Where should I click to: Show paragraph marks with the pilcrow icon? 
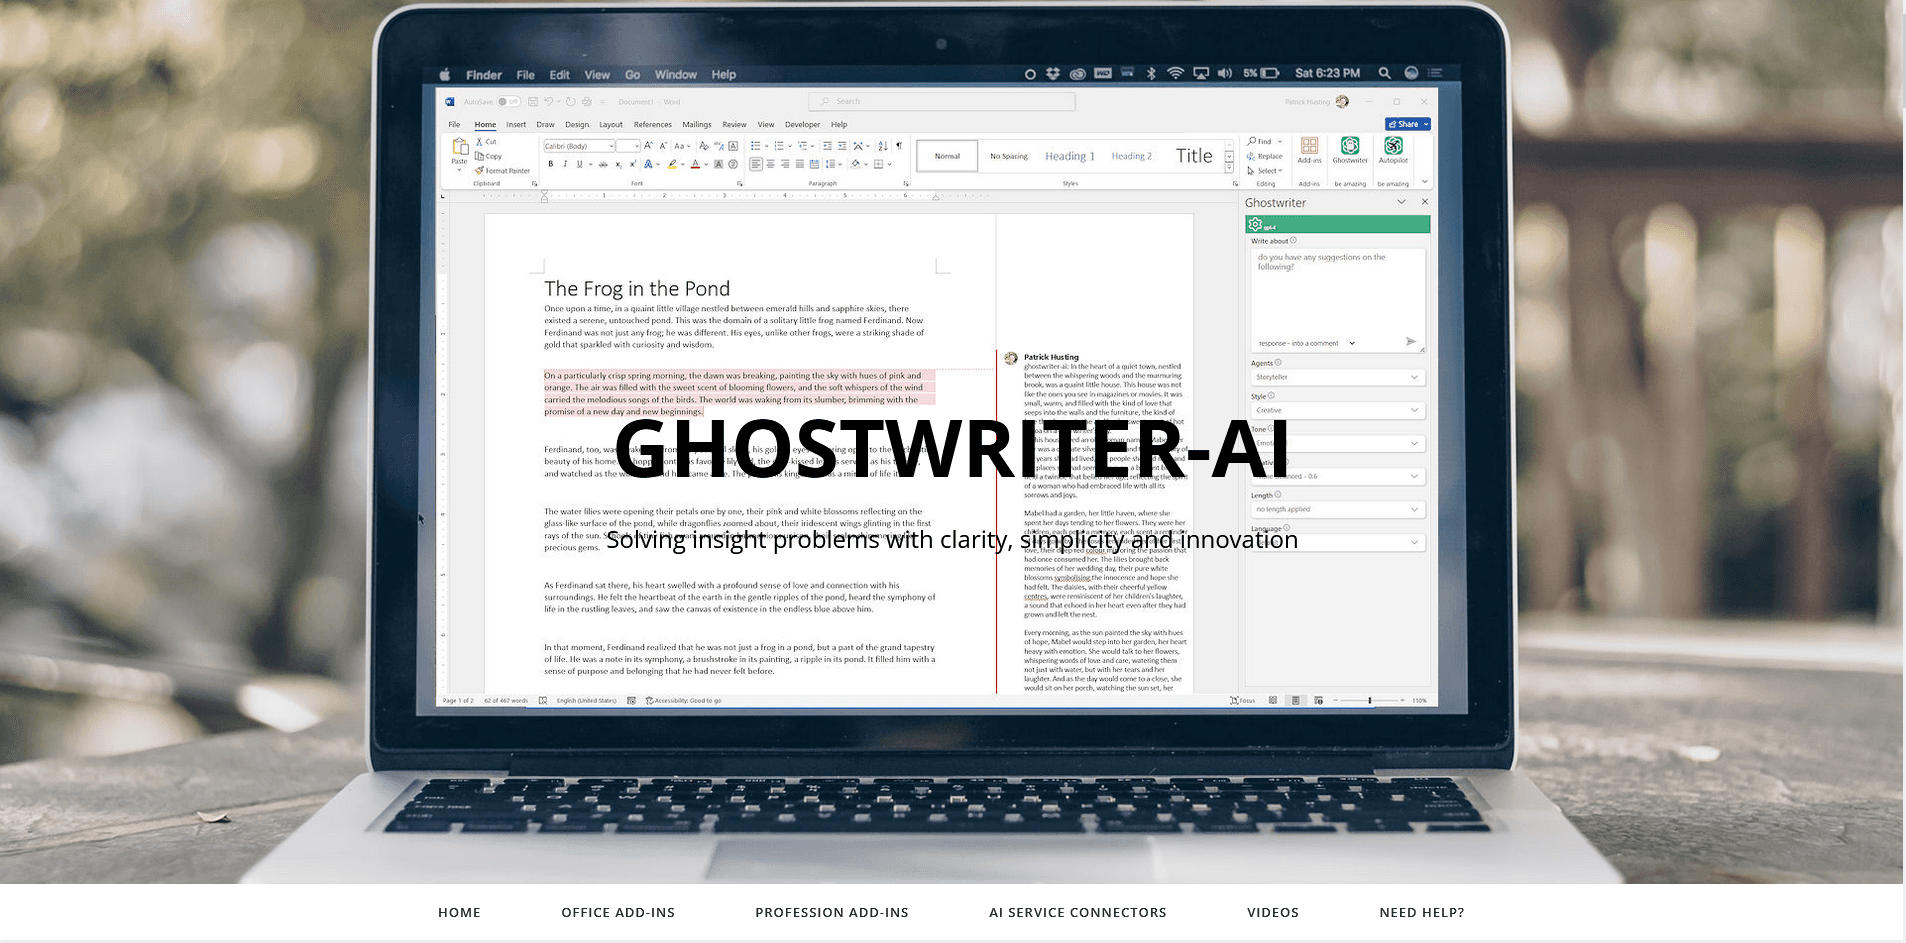(899, 146)
